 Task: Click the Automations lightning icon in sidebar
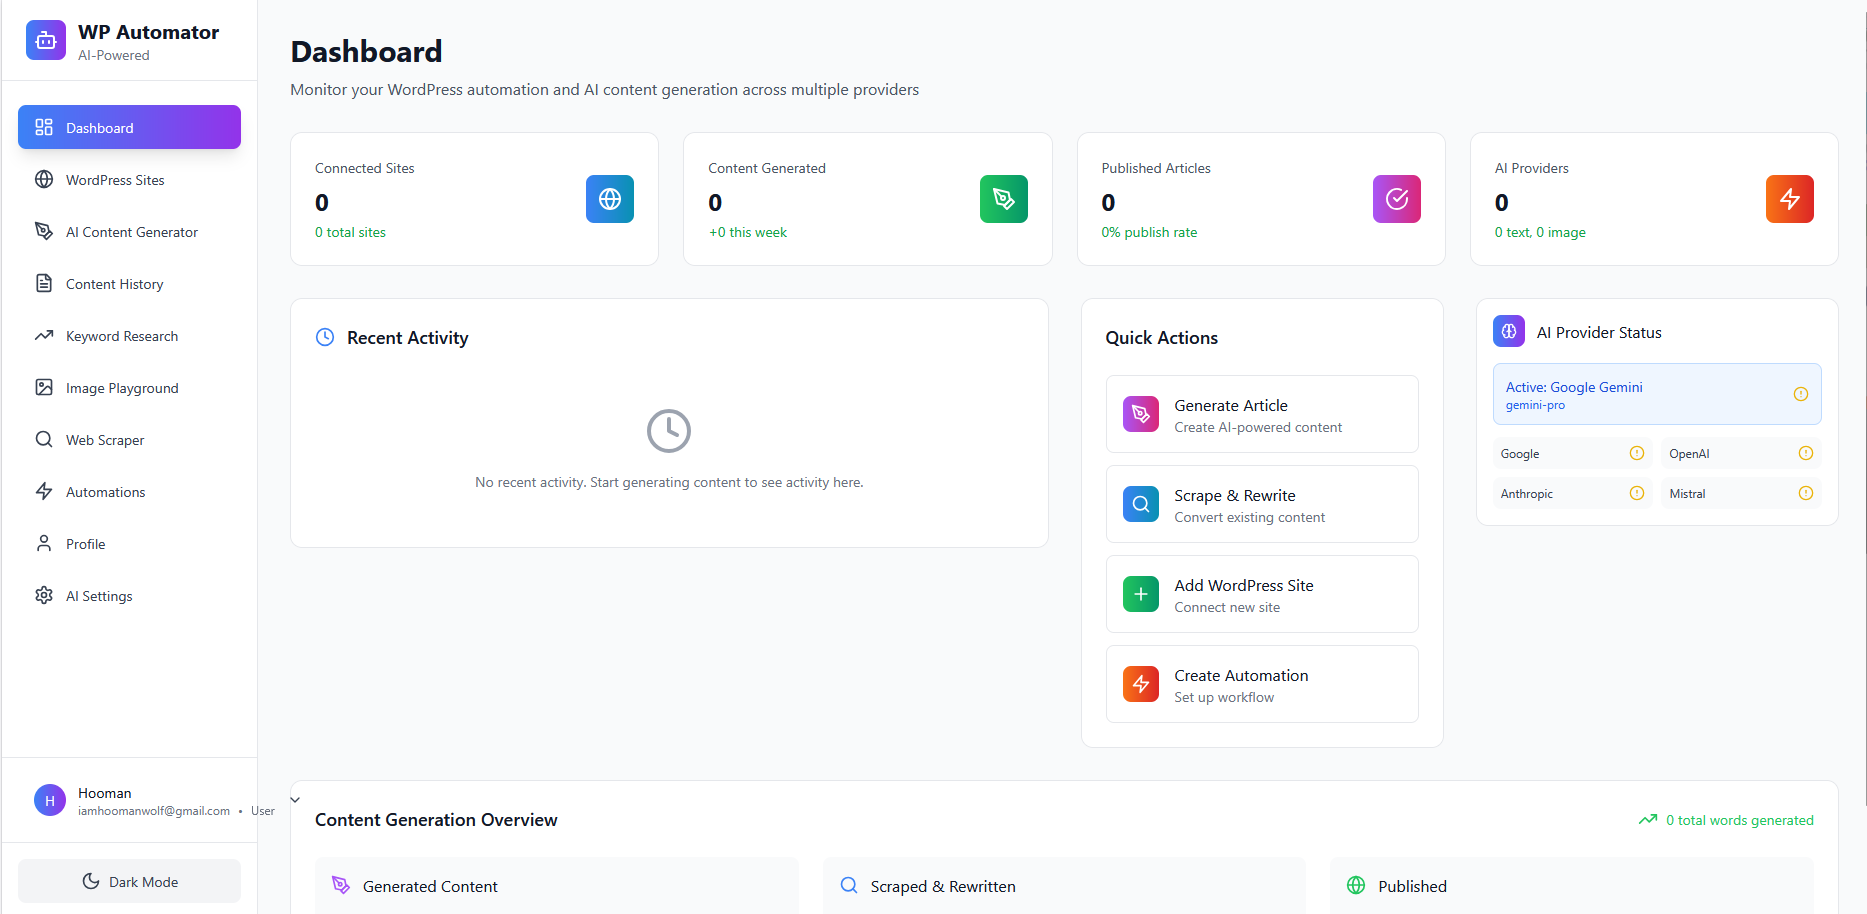tap(44, 491)
